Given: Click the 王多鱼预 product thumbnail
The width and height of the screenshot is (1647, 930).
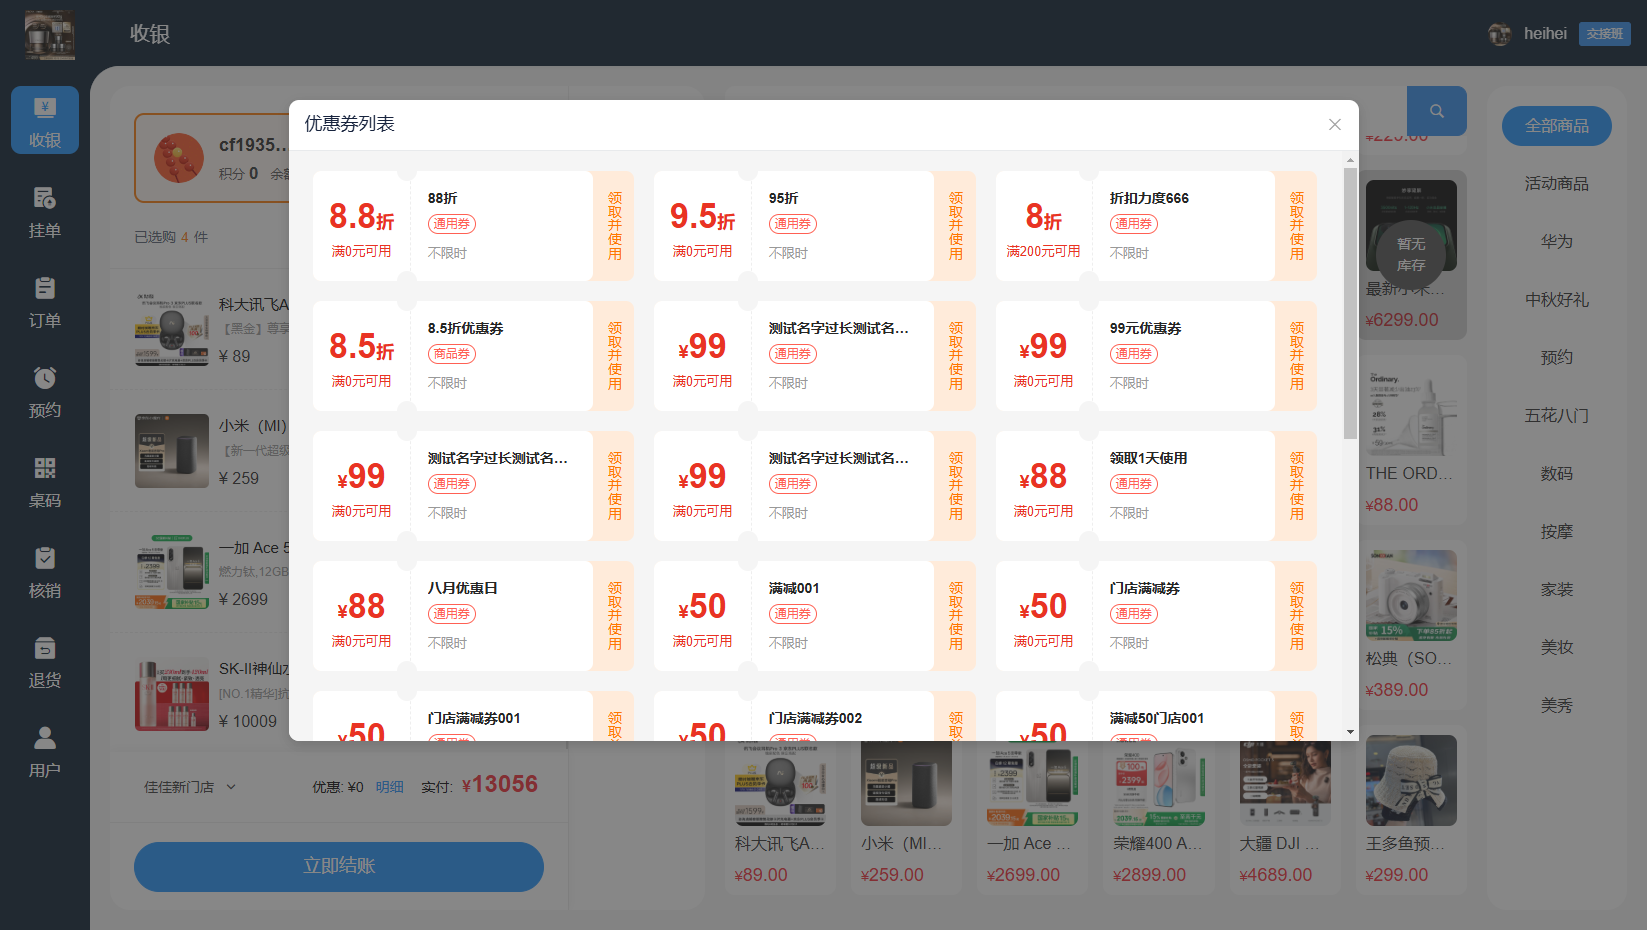Looking at the screenshot, I should click(x=1411, y=781).
